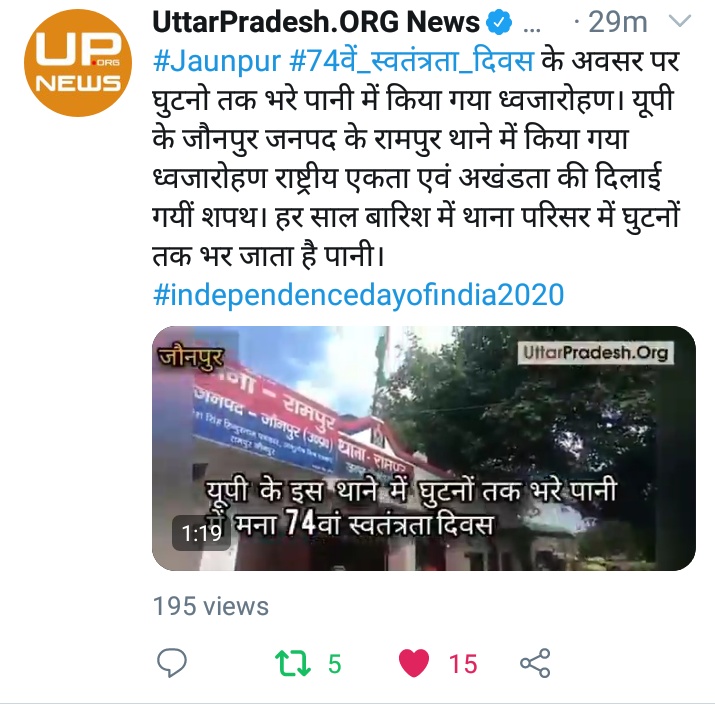The image size is (715, 712).
Task: Click the UttarPradesh.Org watermark in the video
Action: coord(596,353)
